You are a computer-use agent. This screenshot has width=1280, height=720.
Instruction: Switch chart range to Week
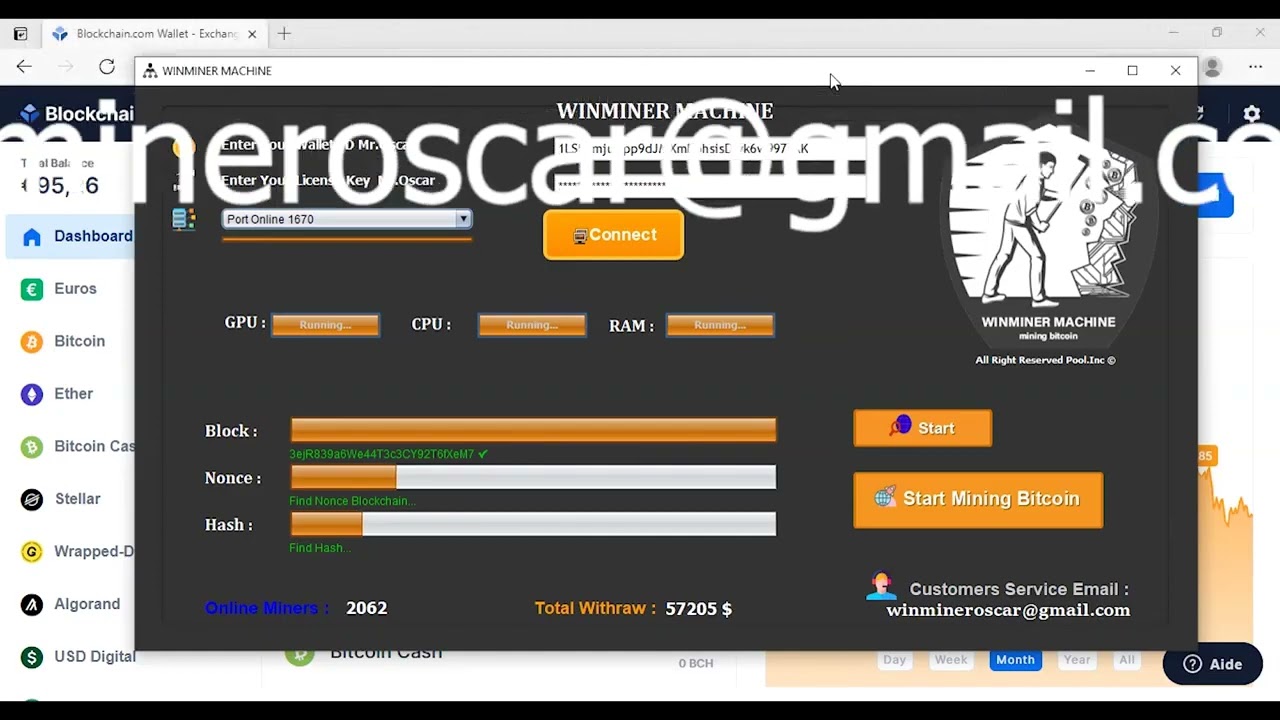(951, 660)
